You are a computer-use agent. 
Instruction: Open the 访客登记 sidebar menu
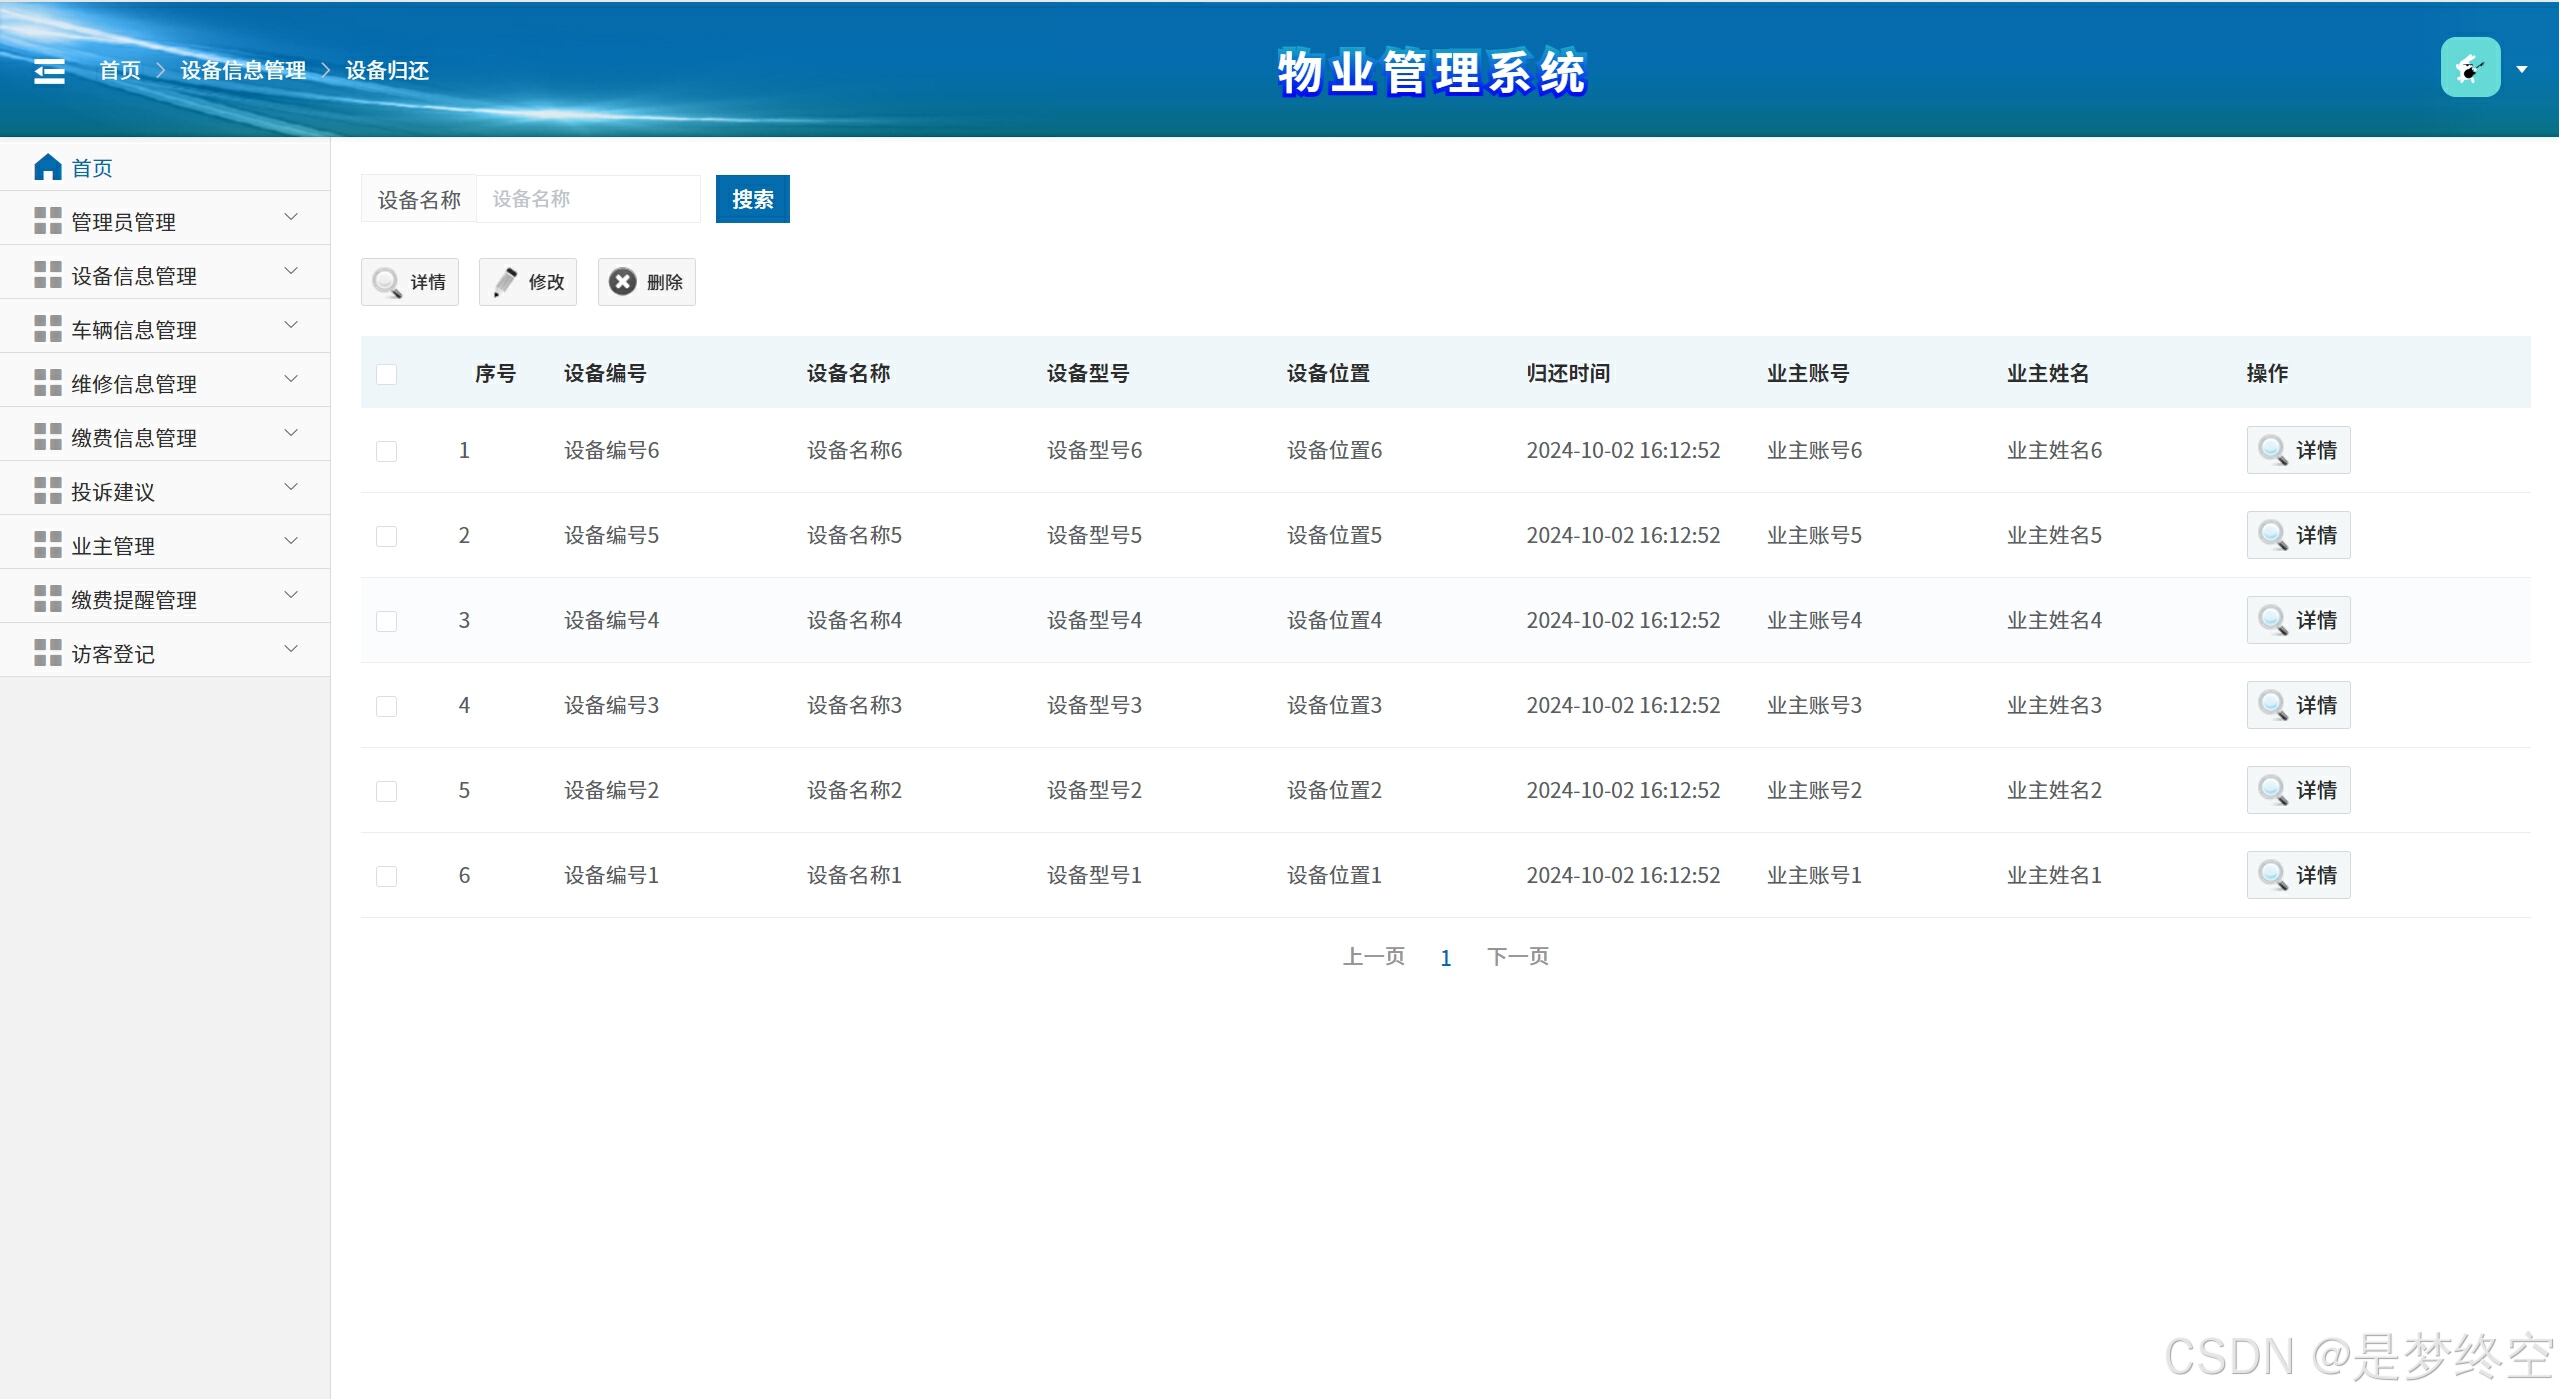[113, 654]
